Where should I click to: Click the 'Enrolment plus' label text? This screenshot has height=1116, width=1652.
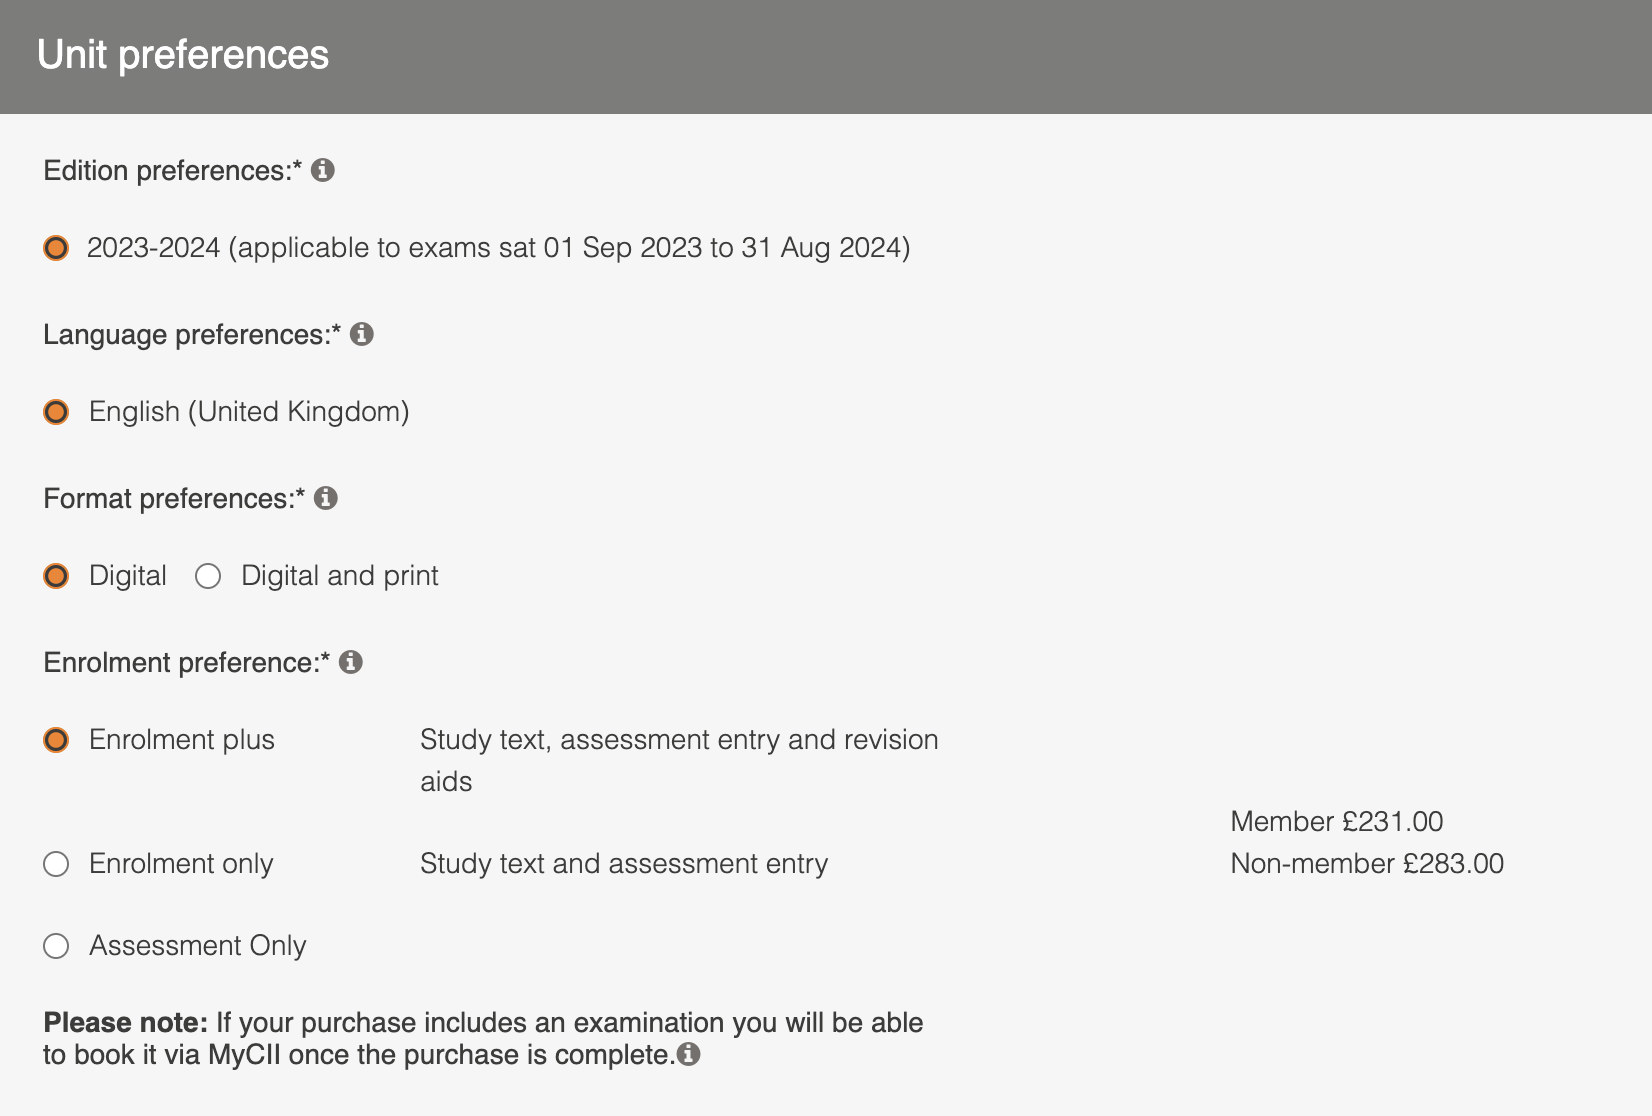(x=181, y=739)
